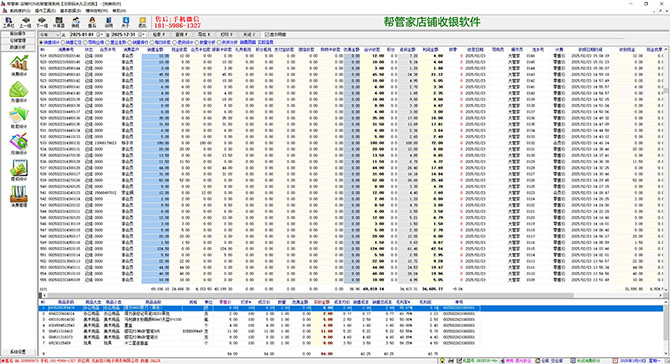Click the 工具栏 toolbar icon
The width and height of the screenshot is (670, 364).
point(8,22)
